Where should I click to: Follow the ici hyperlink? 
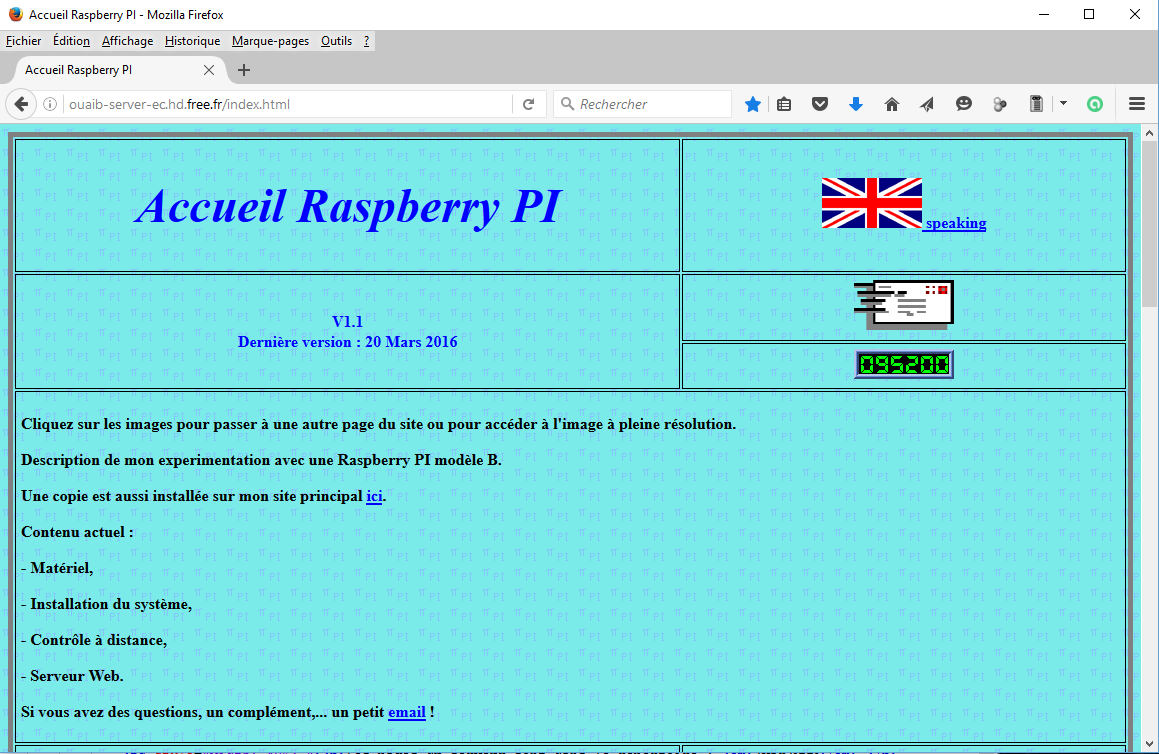tap(374, 496)
